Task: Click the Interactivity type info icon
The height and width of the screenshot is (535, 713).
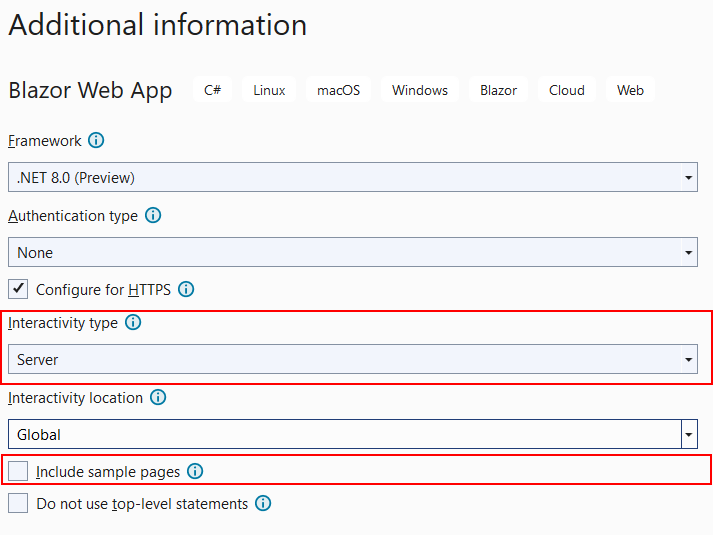Action: point(133,323)
